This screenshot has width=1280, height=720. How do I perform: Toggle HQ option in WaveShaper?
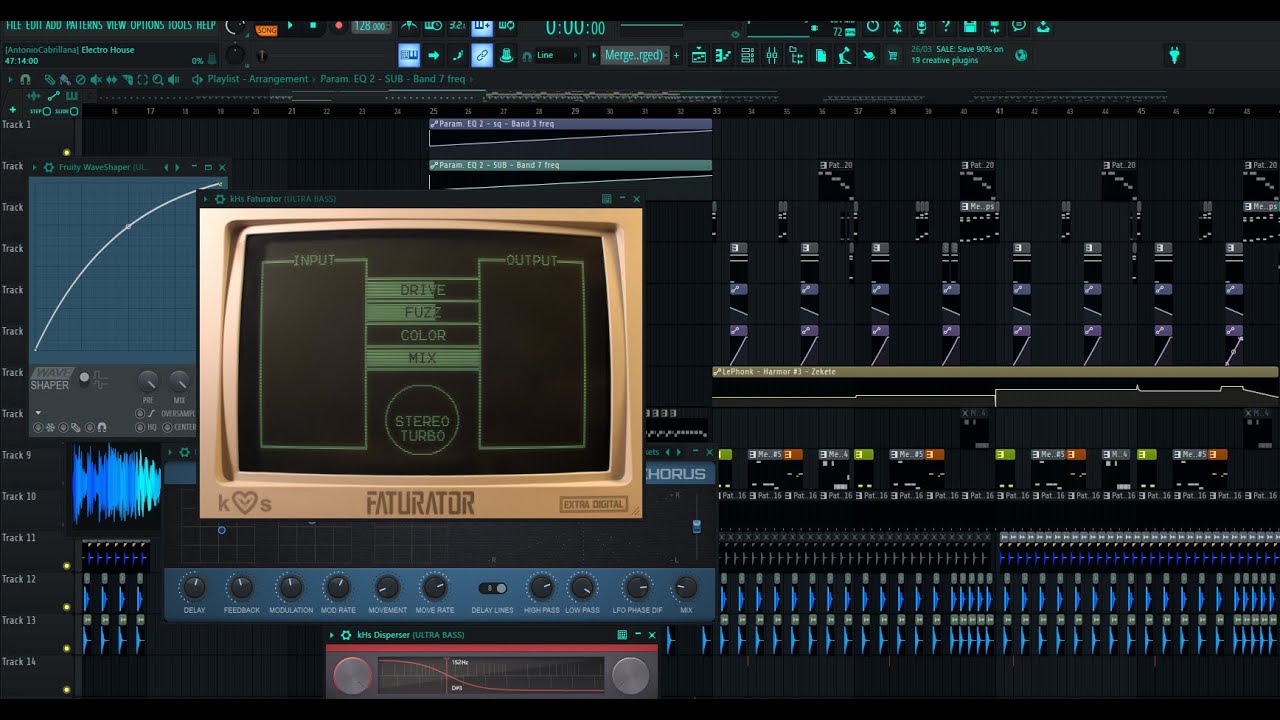(140, 427)
